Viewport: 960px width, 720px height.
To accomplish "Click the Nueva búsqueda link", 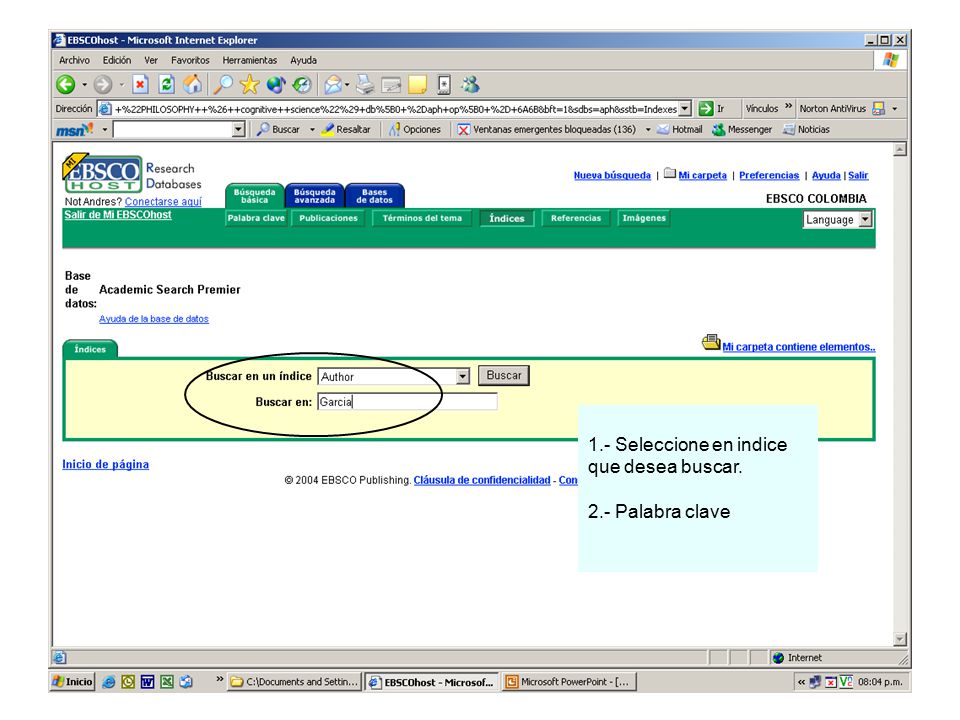I will [x=612, y=175].
